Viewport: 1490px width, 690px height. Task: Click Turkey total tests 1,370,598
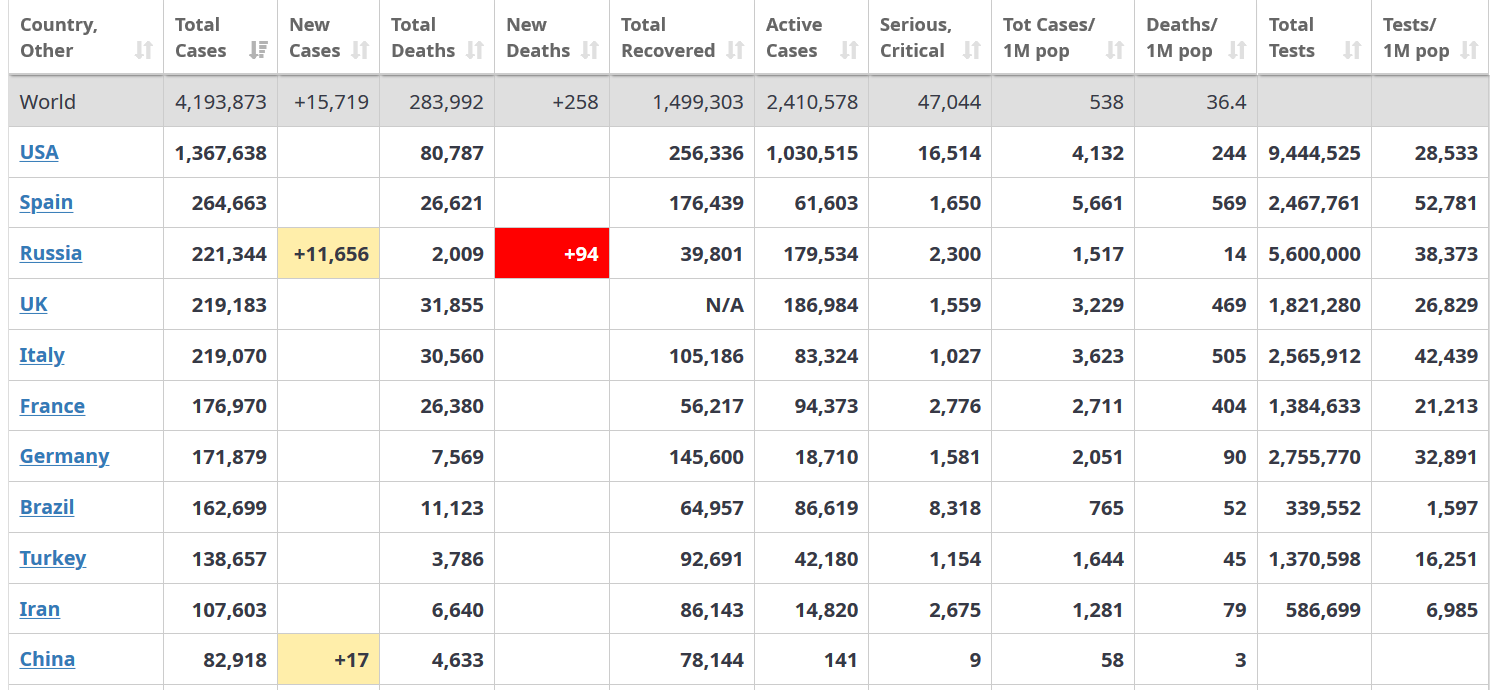(x=1314, y=559)
